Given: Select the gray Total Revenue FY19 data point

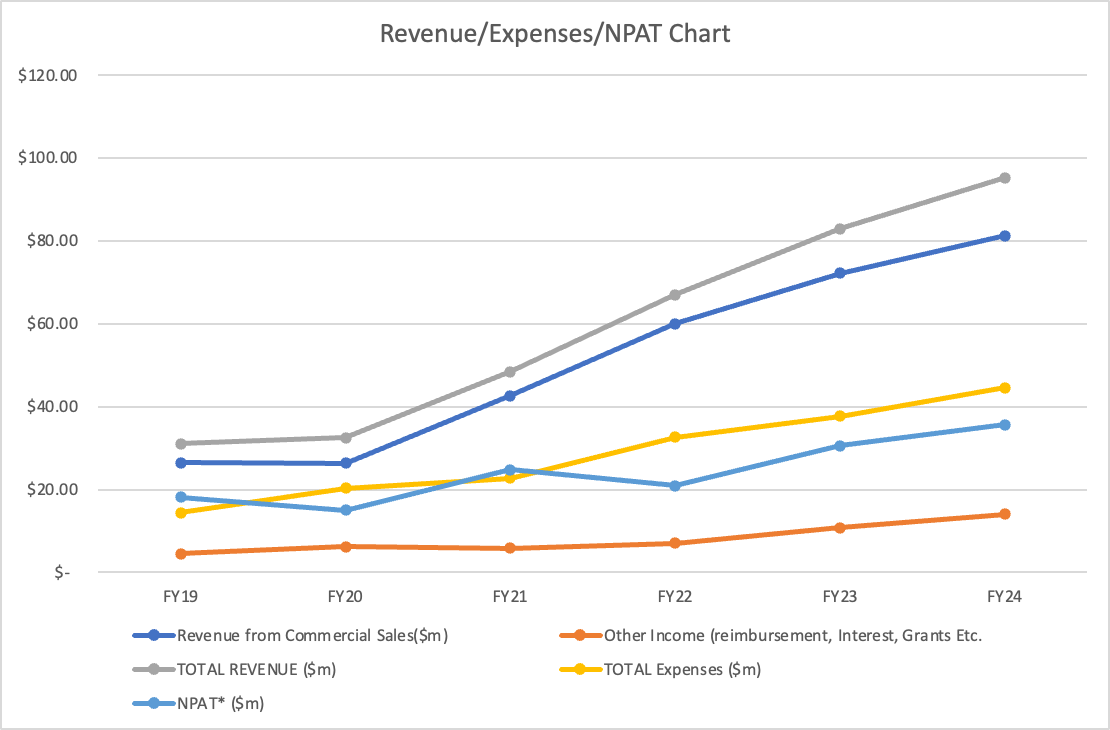Looking at the screenshot, I should (181, 443).
